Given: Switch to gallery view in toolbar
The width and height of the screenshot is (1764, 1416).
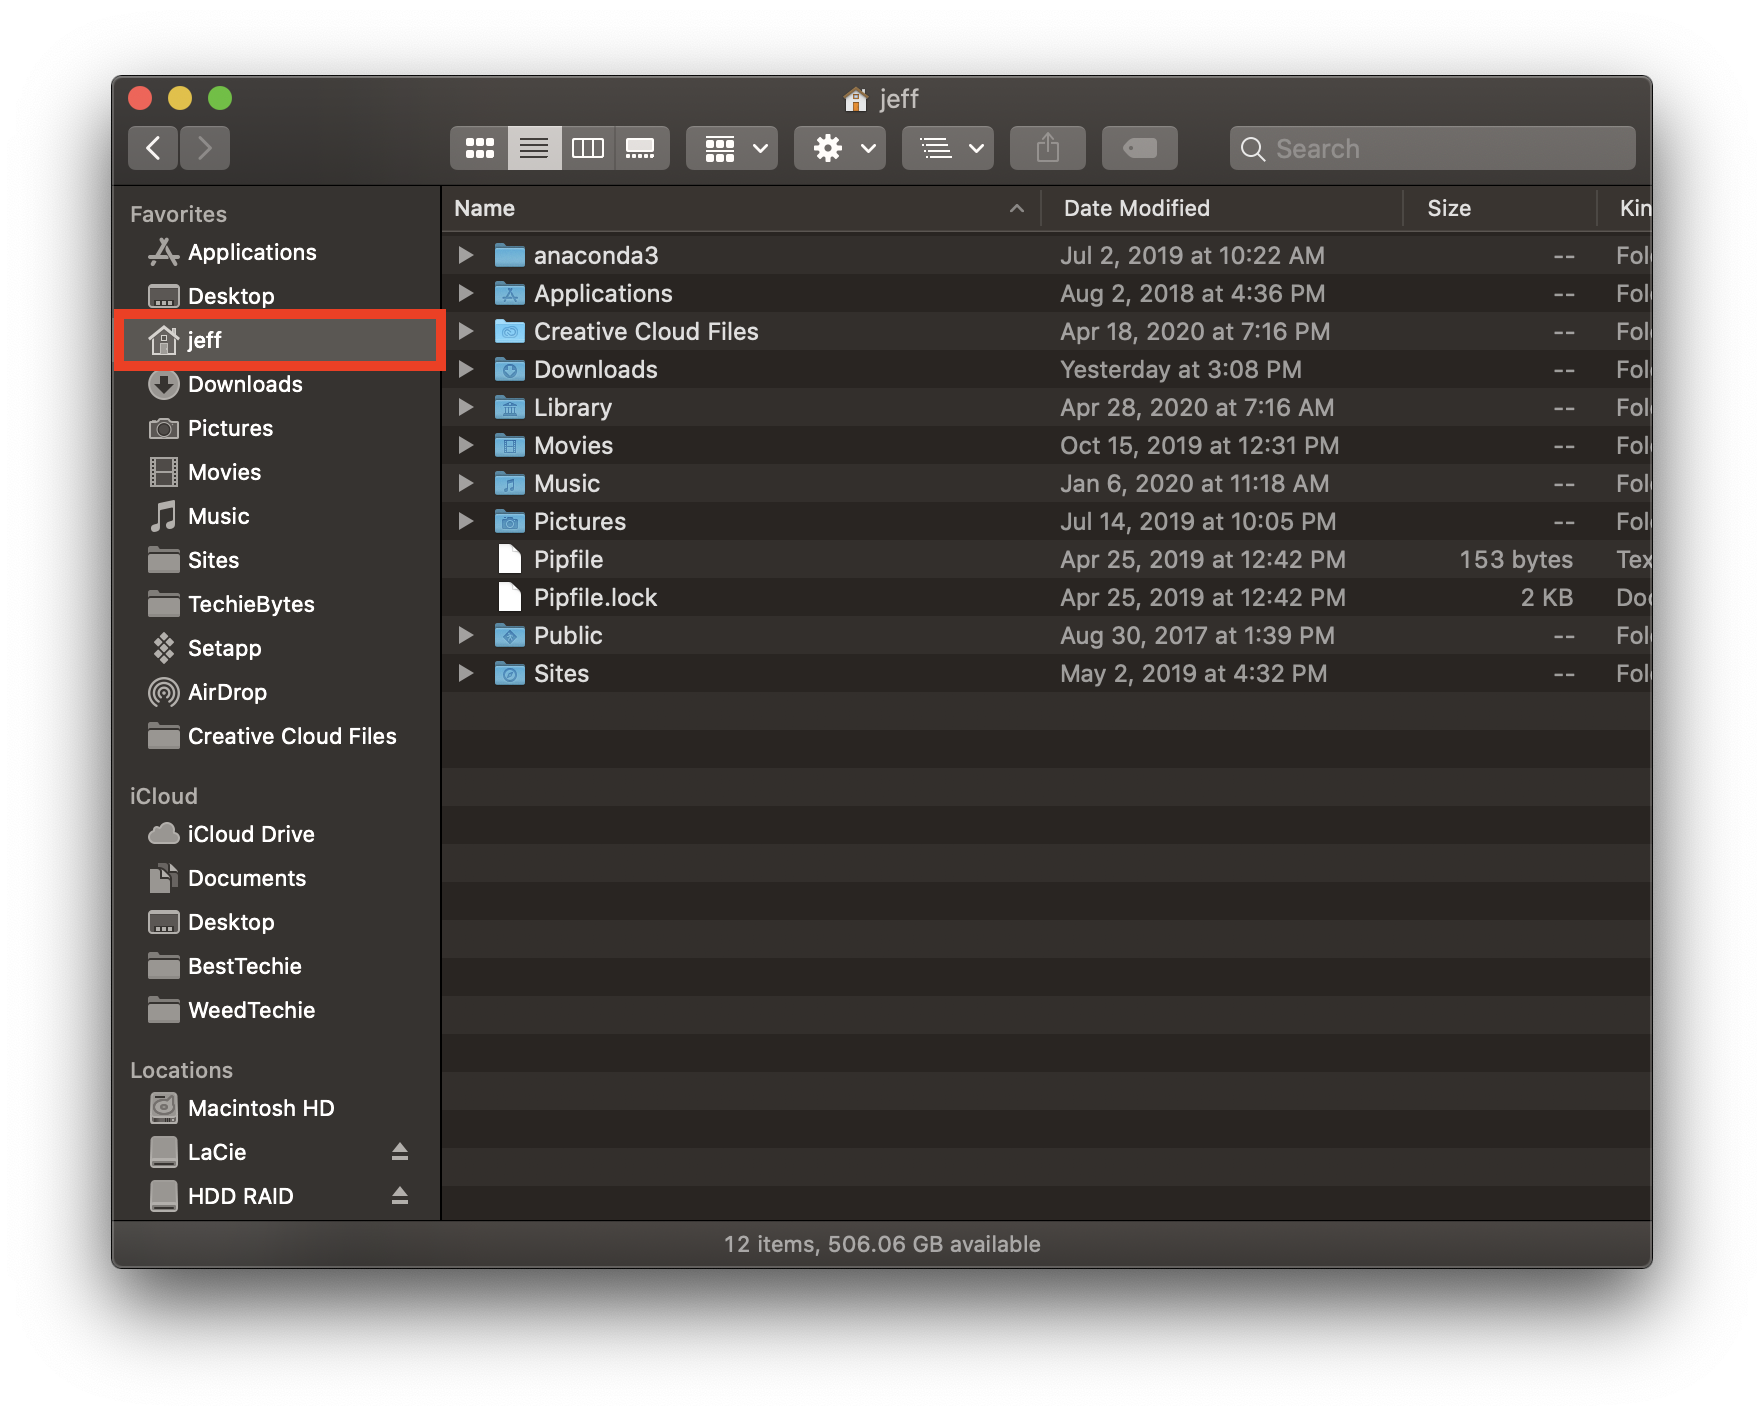Looking at the screenshot, I should pyautogui.click(x=640, y=149).
